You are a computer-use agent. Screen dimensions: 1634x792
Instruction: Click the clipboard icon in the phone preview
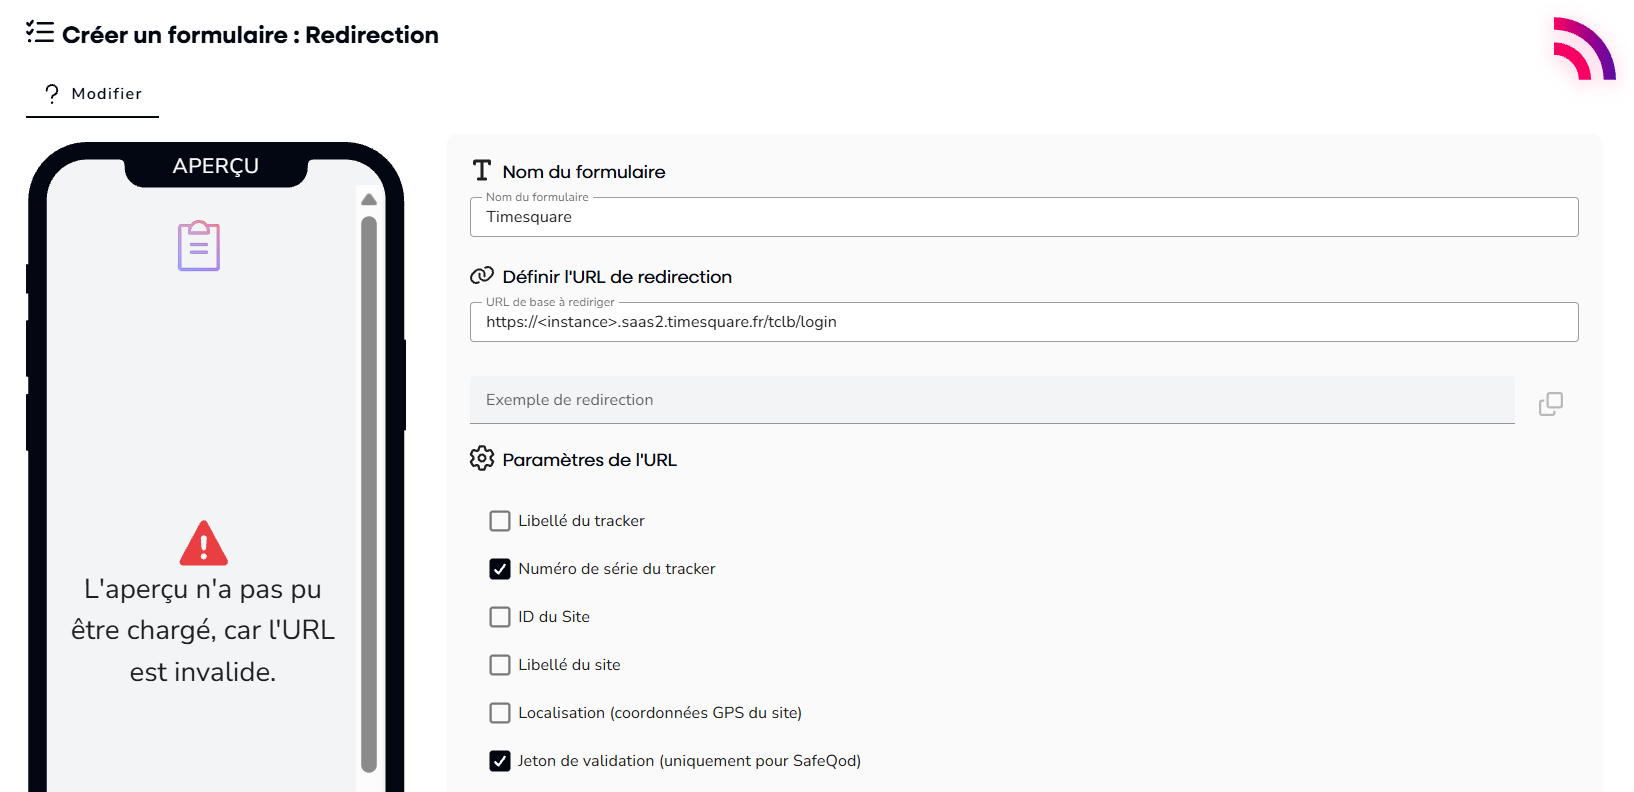coord(199,246)
